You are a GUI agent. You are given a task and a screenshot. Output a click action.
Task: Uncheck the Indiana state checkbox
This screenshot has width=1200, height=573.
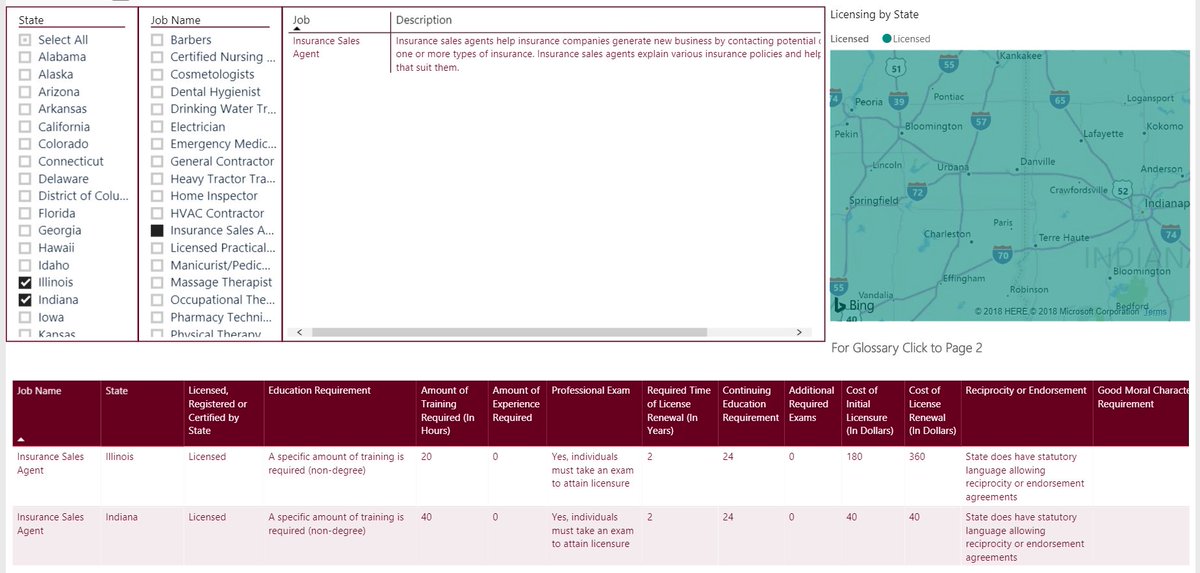click(25, 300)
